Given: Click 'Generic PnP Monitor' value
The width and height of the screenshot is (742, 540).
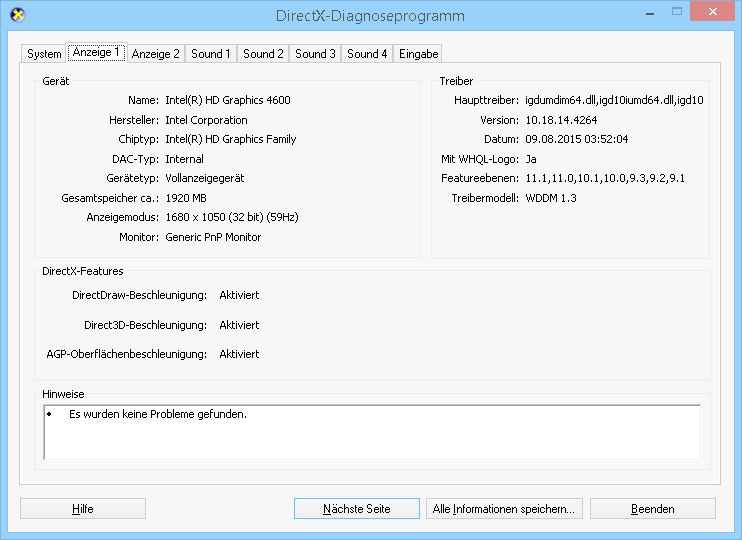Looking at the screenshot, I should (213, 237).
